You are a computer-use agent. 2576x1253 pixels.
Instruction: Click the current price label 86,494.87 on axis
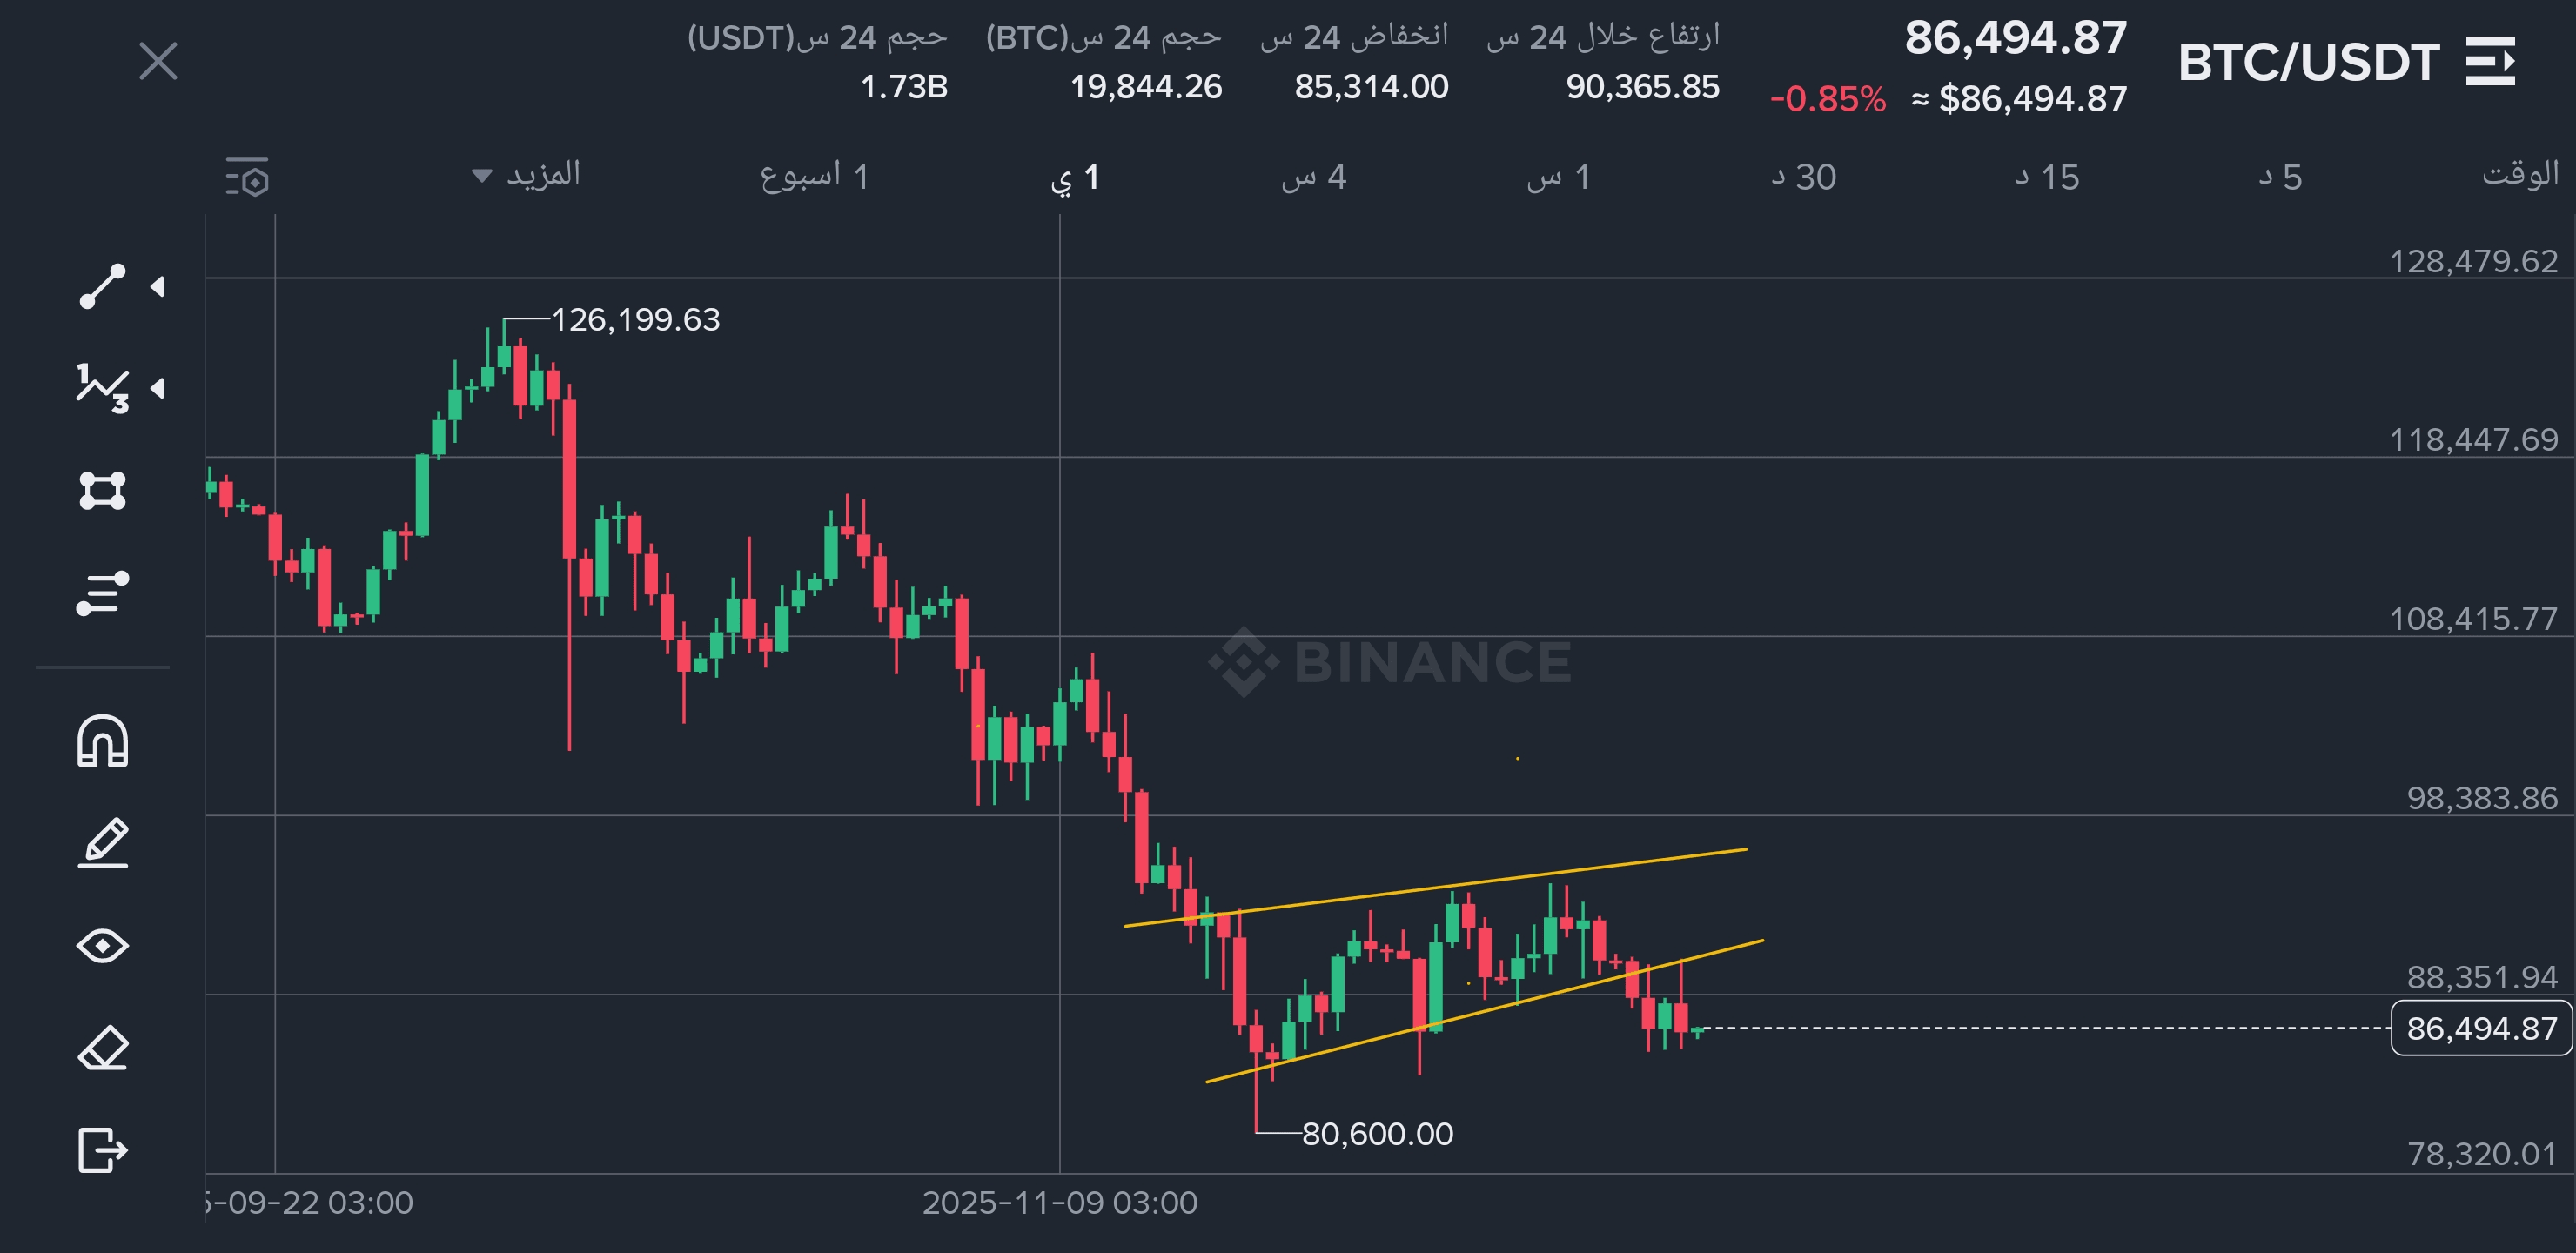pos(2480,1028)
